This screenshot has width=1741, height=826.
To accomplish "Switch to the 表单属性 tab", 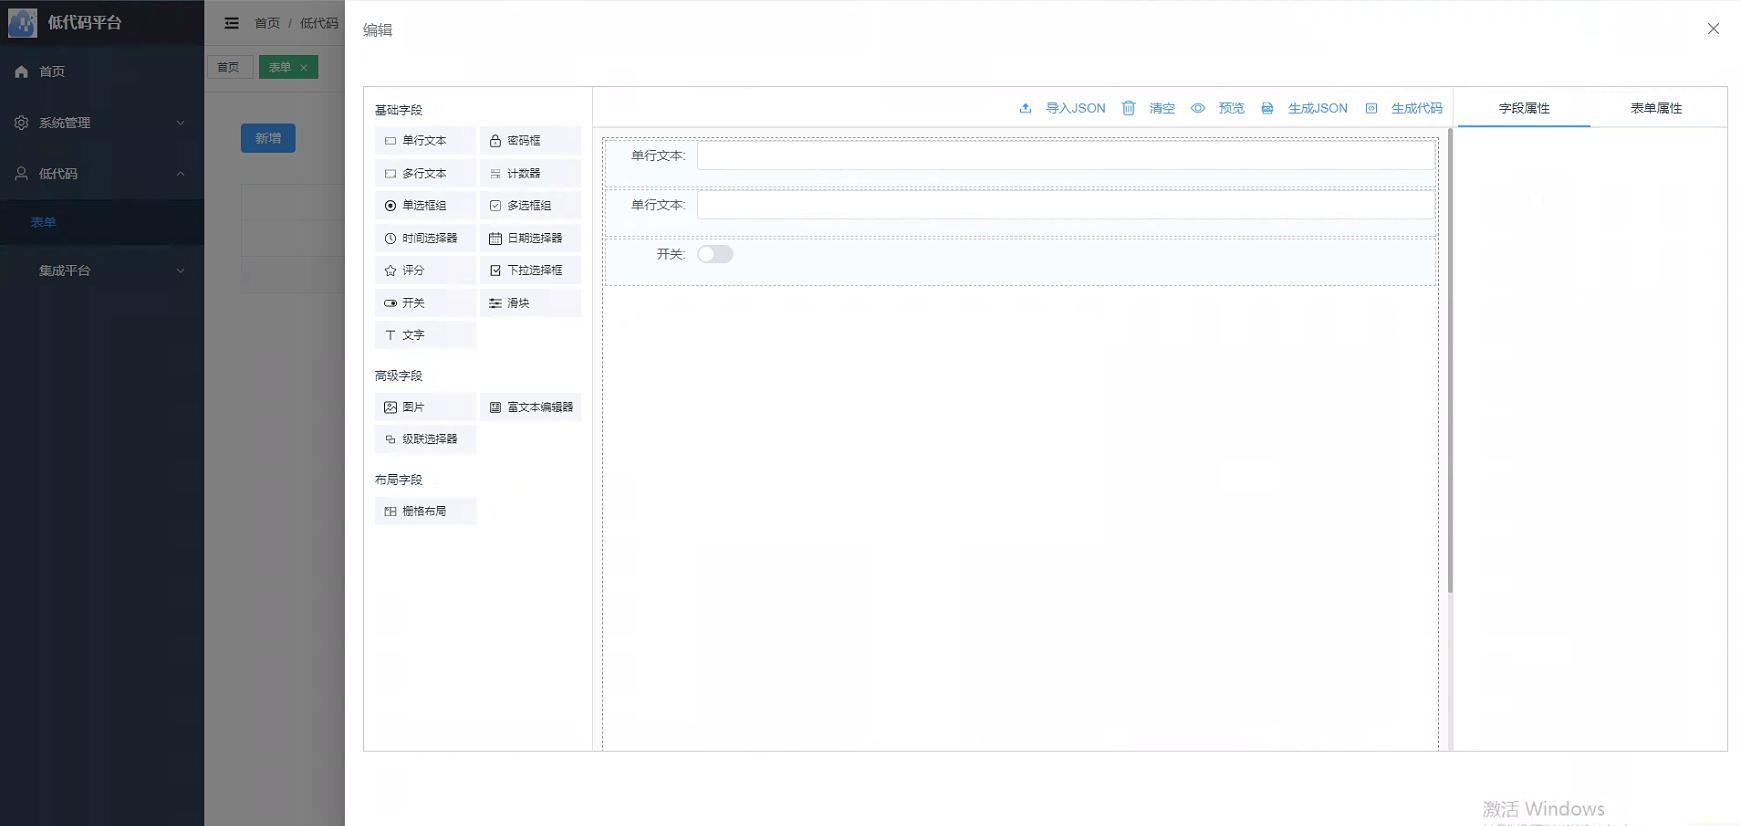I will tap(1656, 108).
